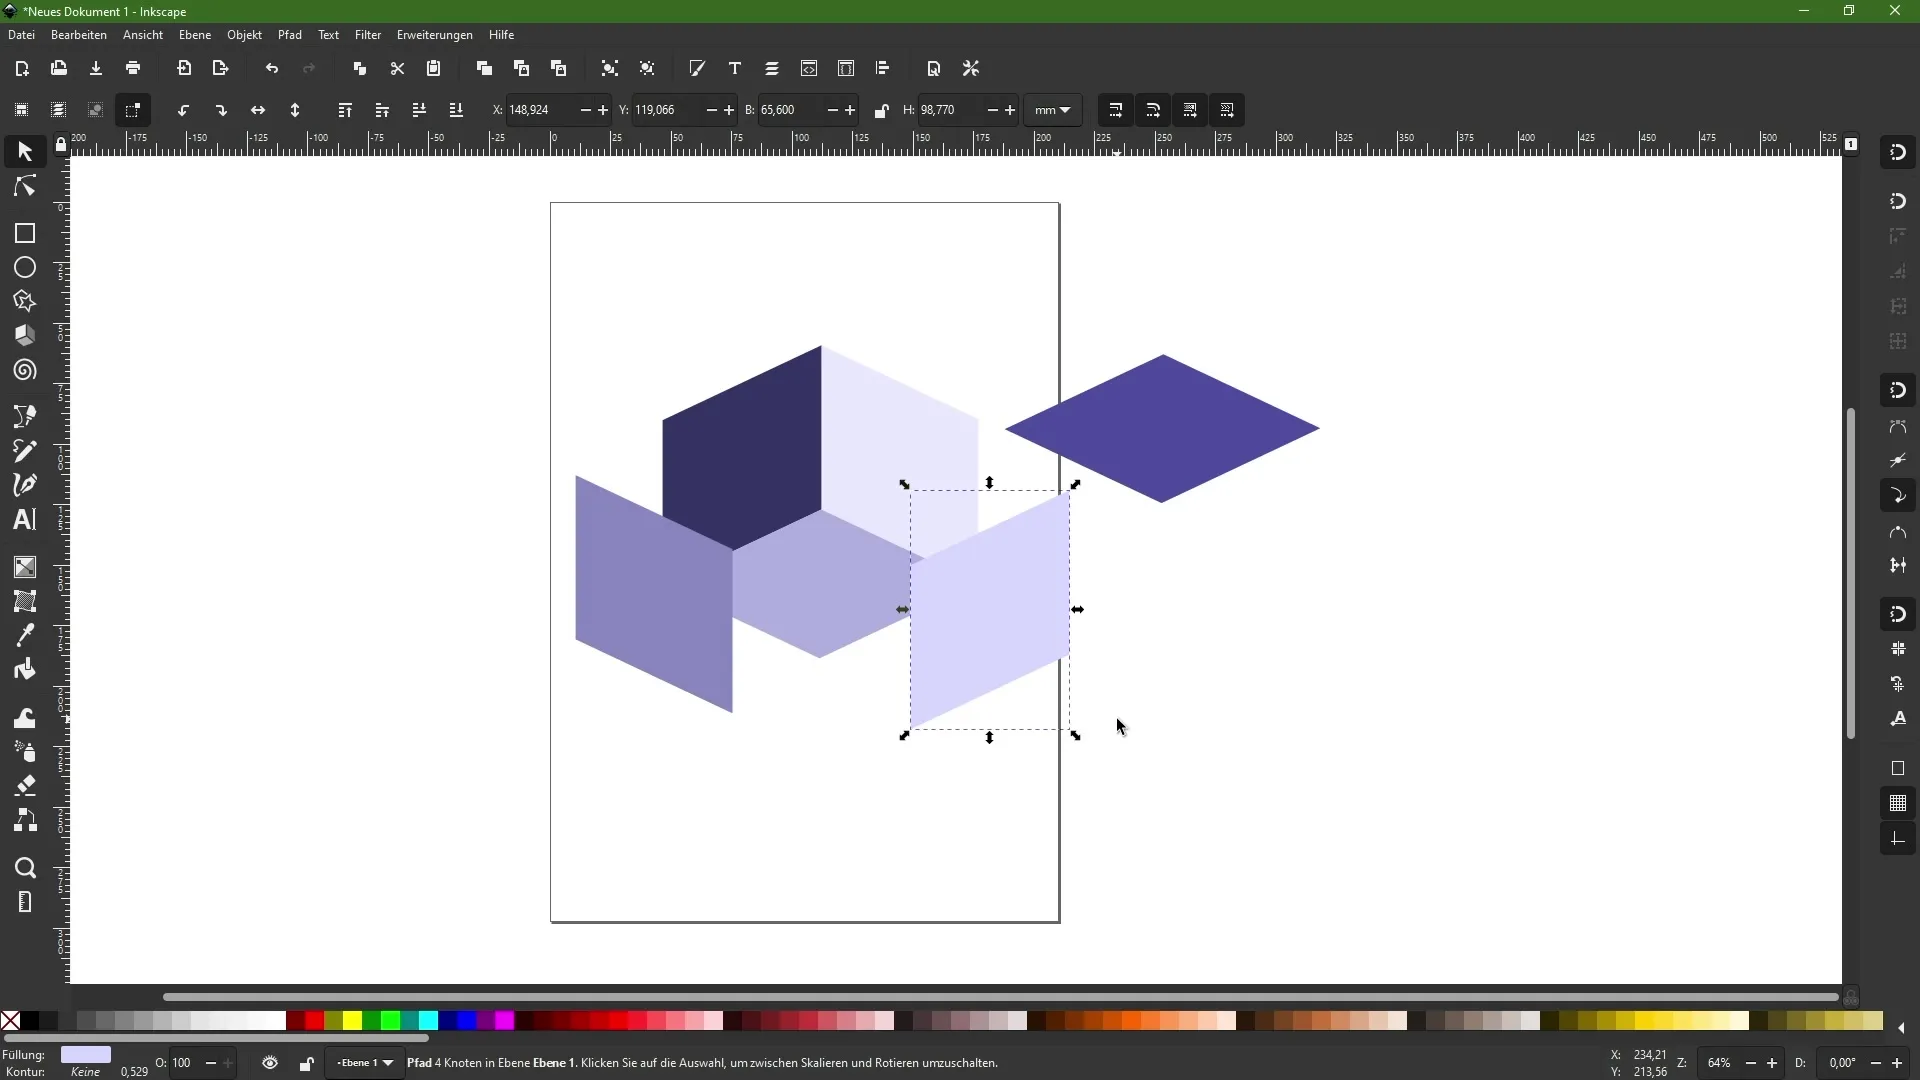This screenshot has height=1080, width=1920.
Task: Select the Paint bucket tool
Action: pyautogui.click(x=25, y=669)
